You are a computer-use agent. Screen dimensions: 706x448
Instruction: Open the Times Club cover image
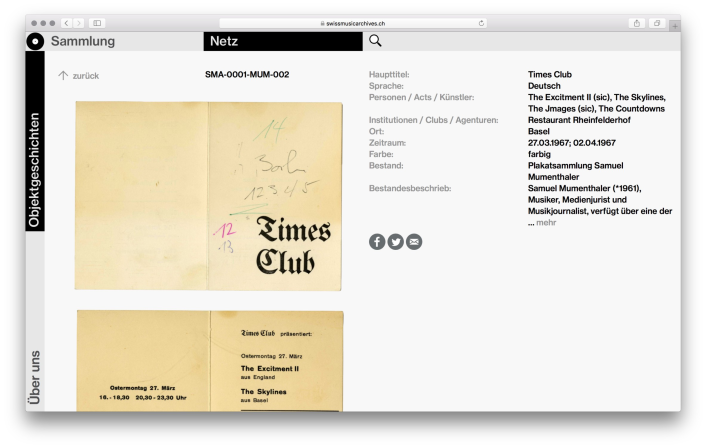208,196
